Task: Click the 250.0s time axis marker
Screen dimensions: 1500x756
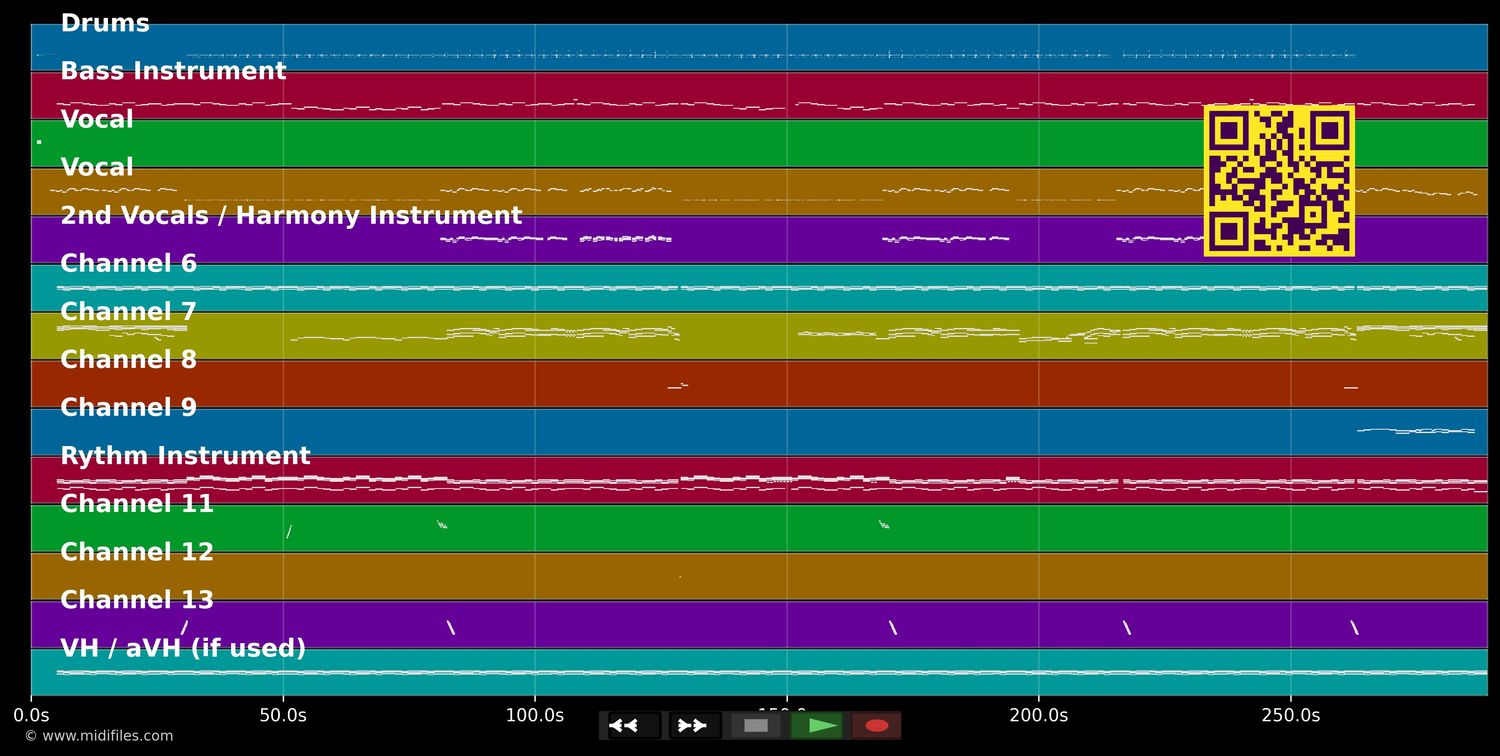Action: (x=1290, y=715)
